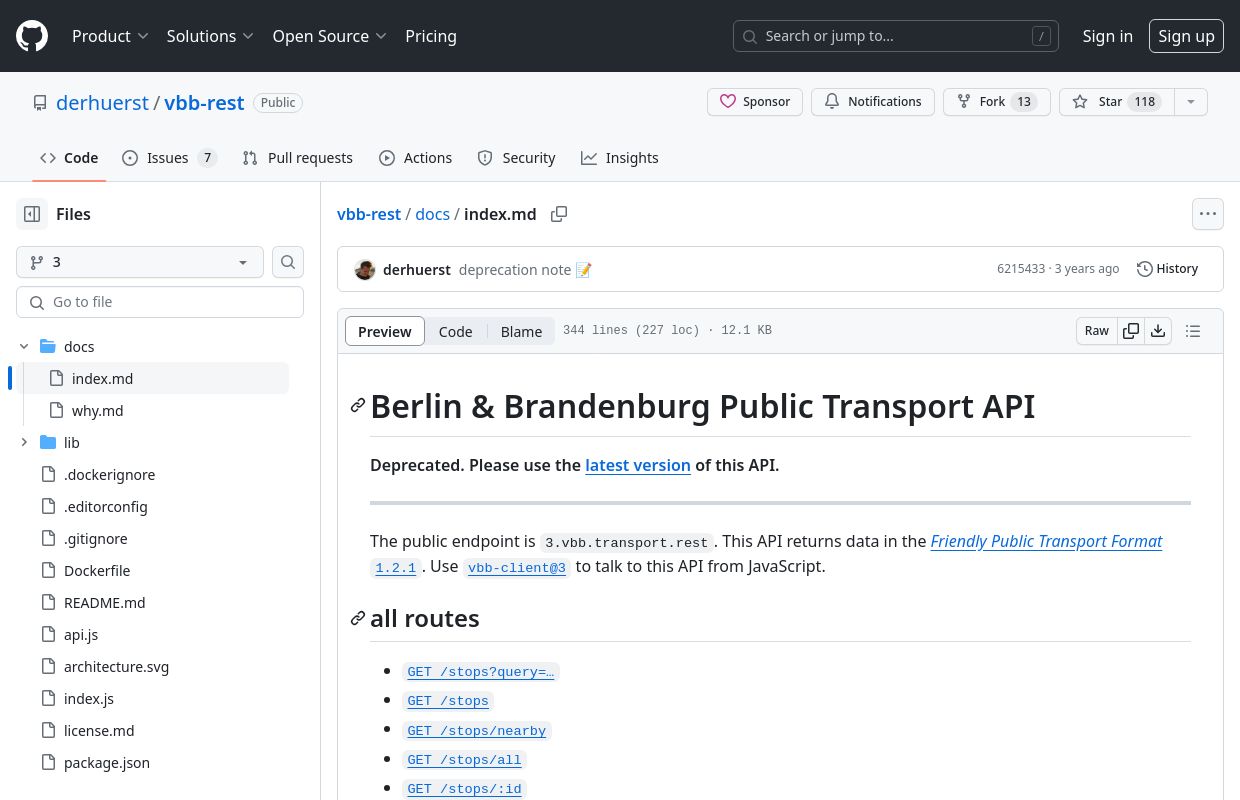This screenshot has height=800, width=1240.
Task: Open the document outline icon
Action: [1193, 331]
